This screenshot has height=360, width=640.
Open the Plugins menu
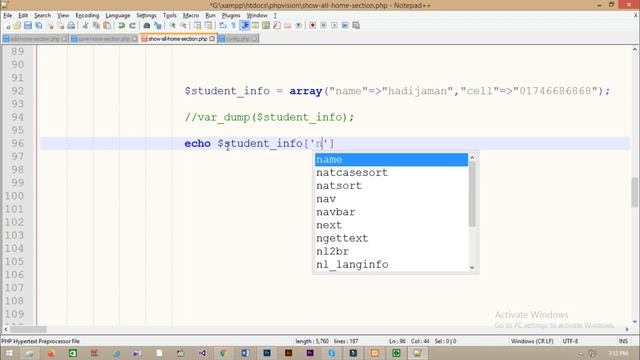click(x=231, y=15)
